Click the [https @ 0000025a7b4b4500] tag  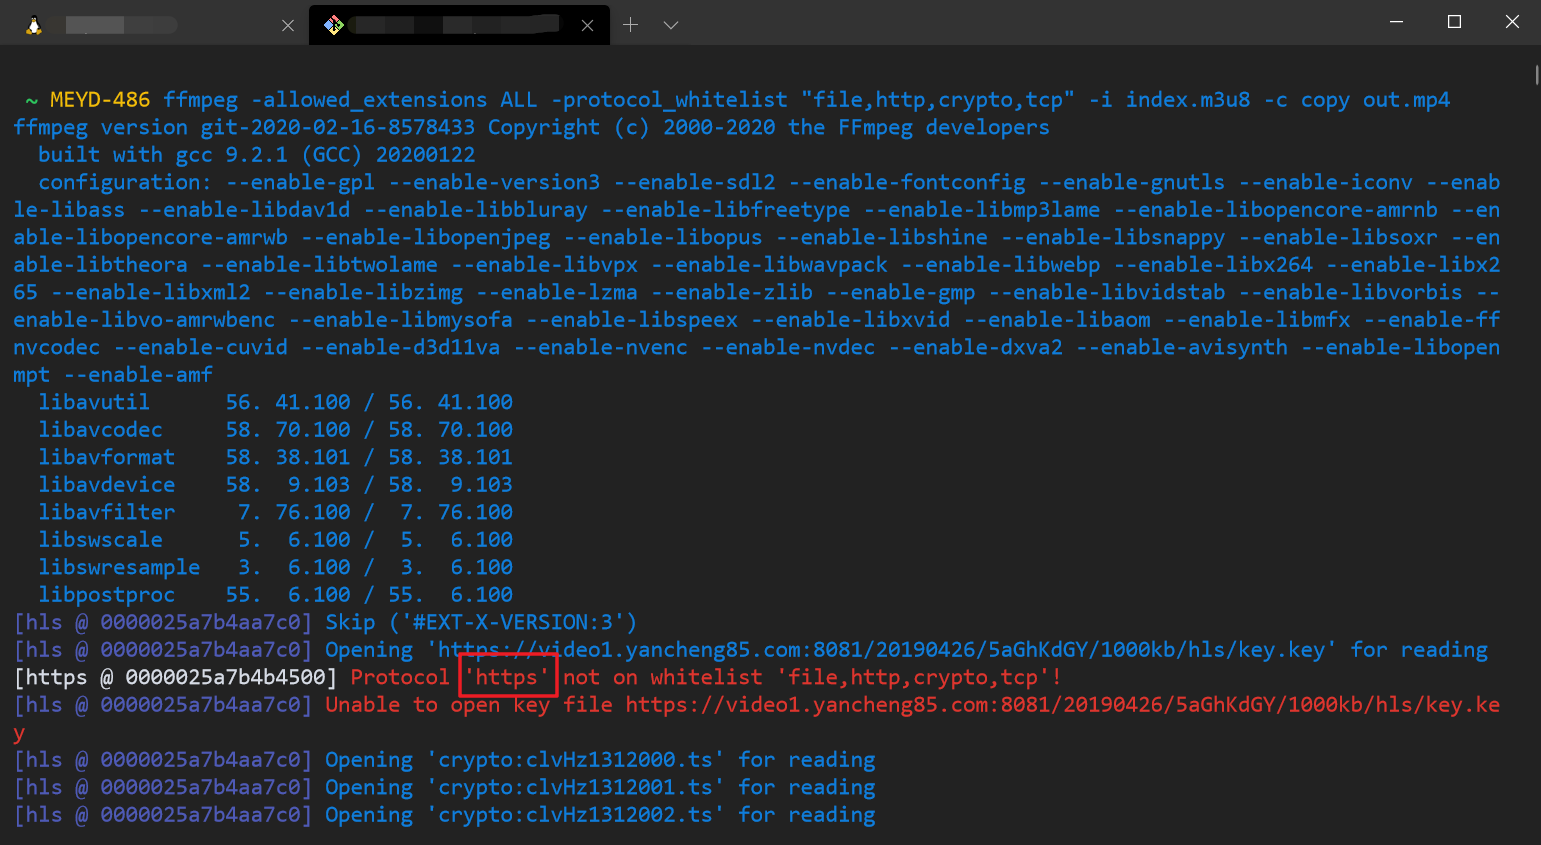[175, 677]
